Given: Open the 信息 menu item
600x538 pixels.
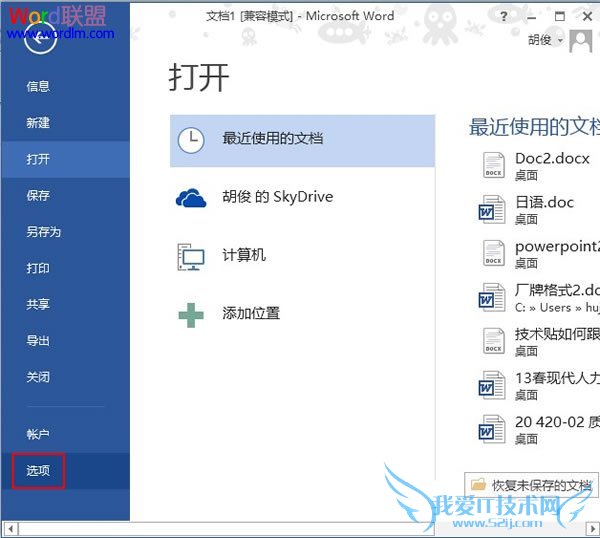Looking at the screenshot, I should tap(38, 86).
